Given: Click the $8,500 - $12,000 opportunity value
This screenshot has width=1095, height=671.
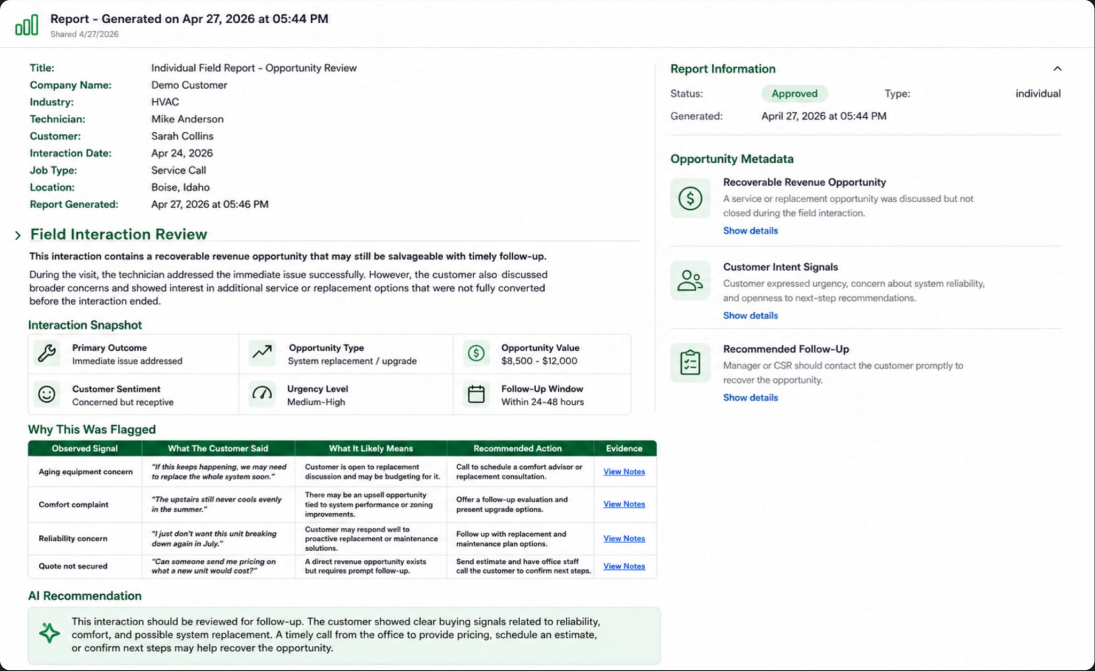Looking at the screenshot, I should [x=539, y=361].
